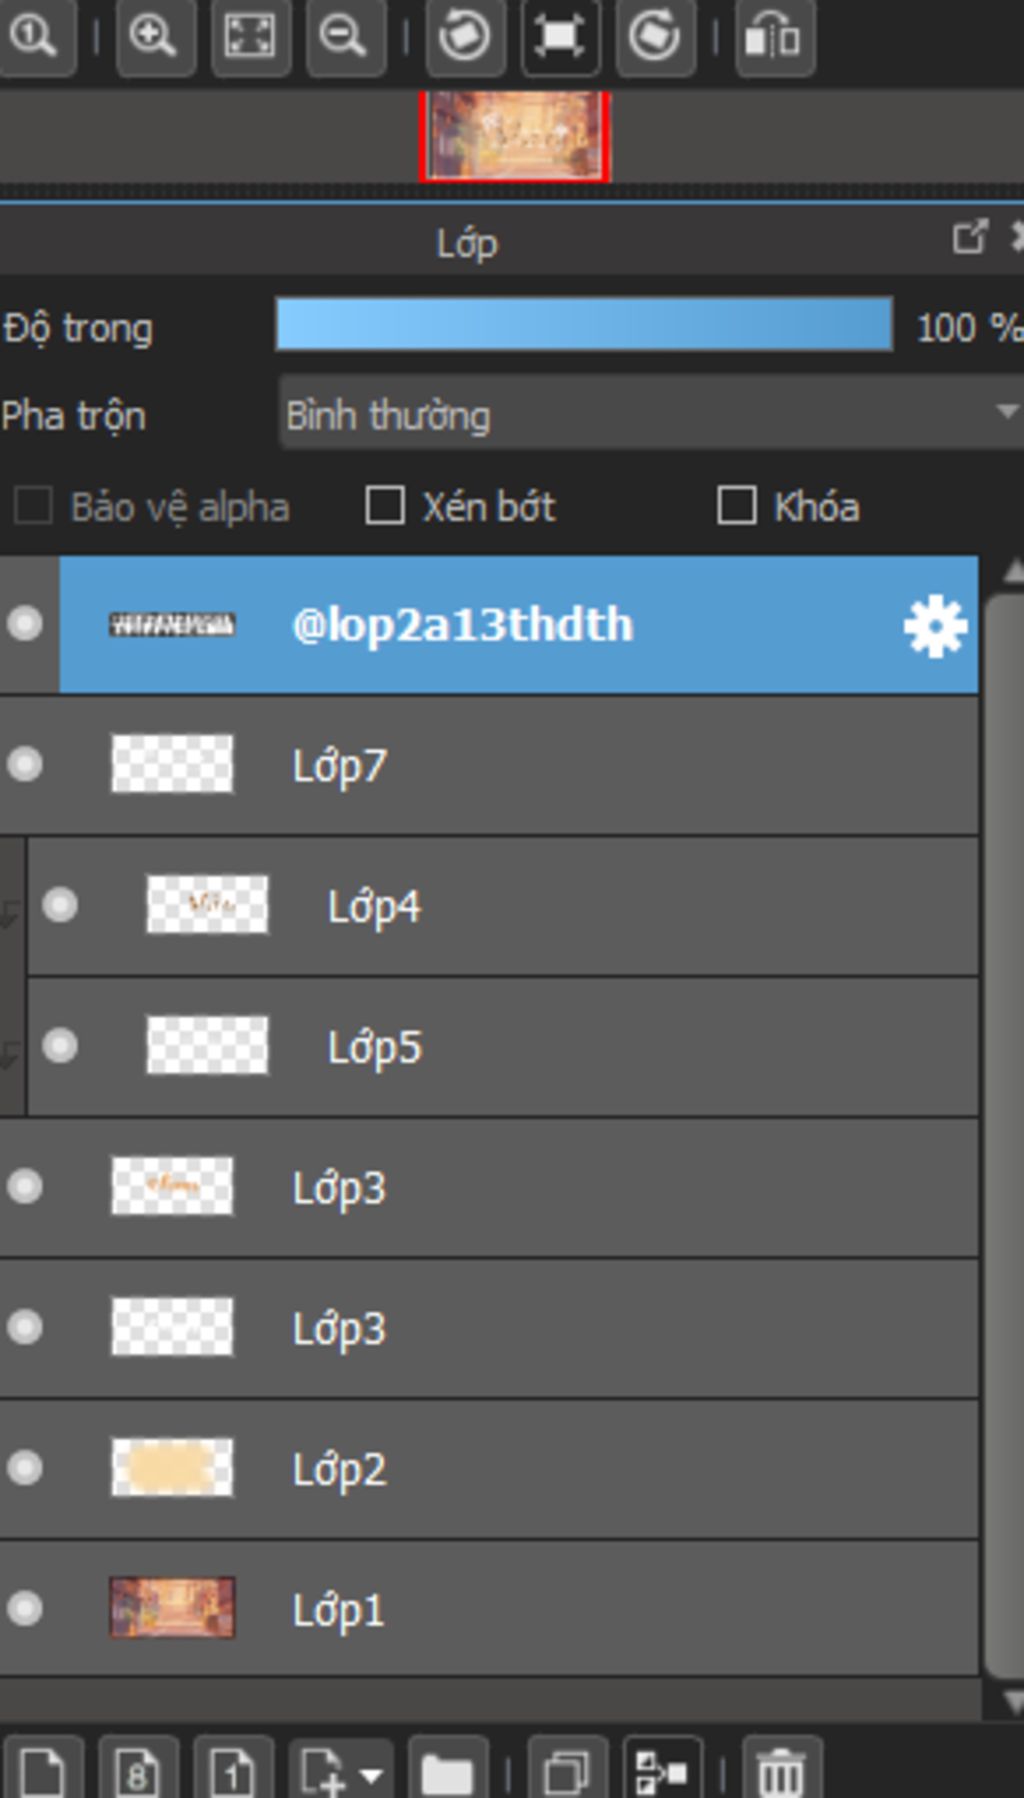The width and height of the screenshot is (1024, 1798).
Task: Rotate the canvas view left
Action: coord(464,37)
